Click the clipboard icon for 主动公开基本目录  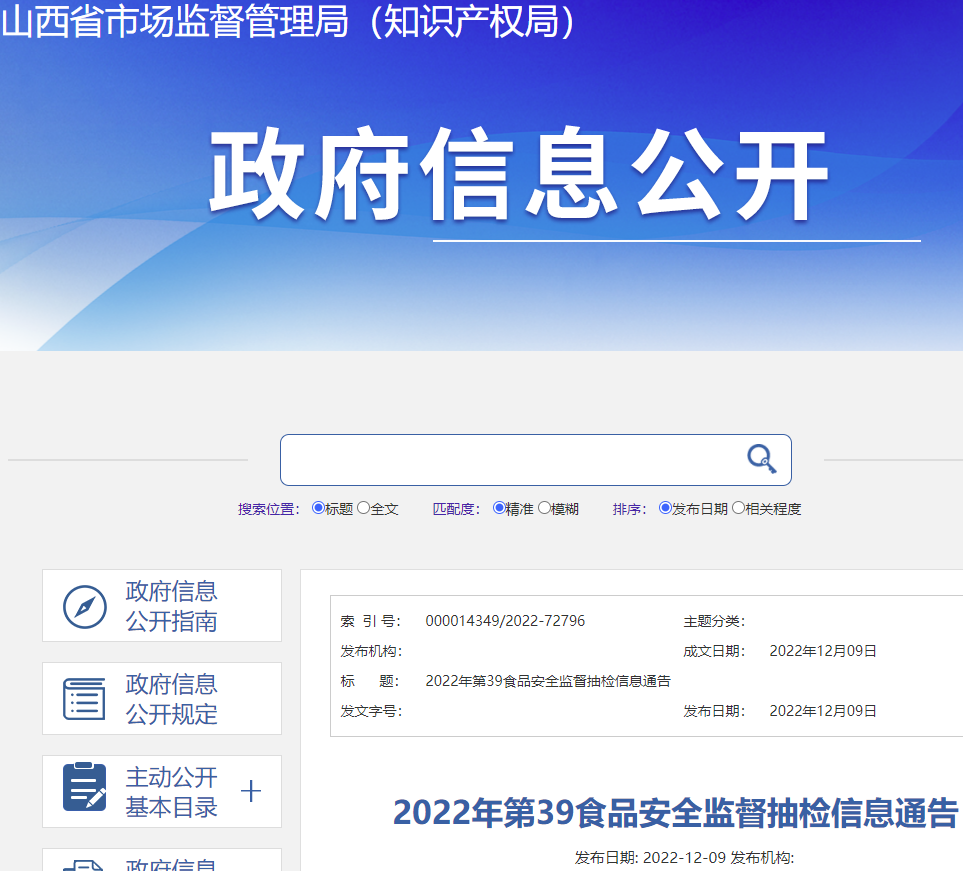click(x=85, y=787)
